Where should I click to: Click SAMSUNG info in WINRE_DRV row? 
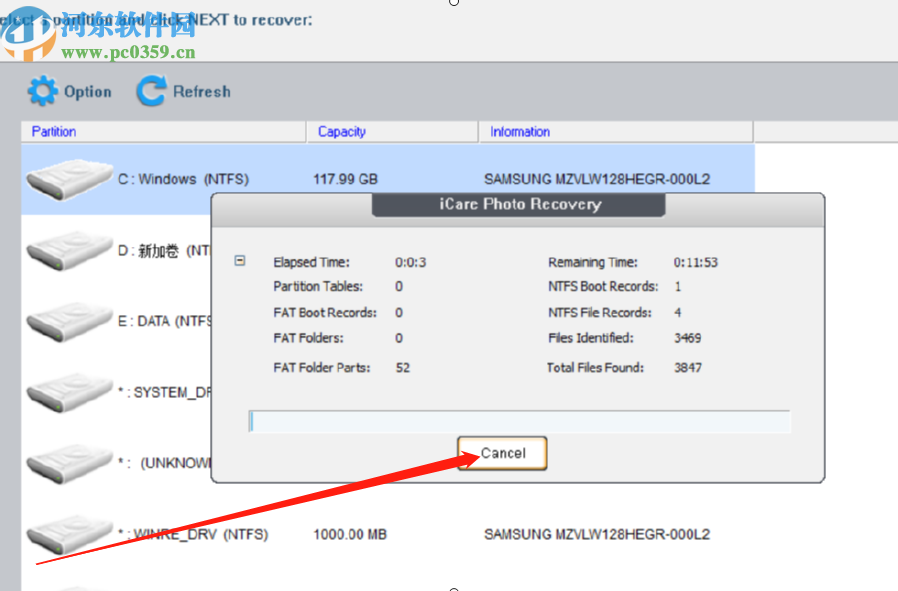(597, 534)
